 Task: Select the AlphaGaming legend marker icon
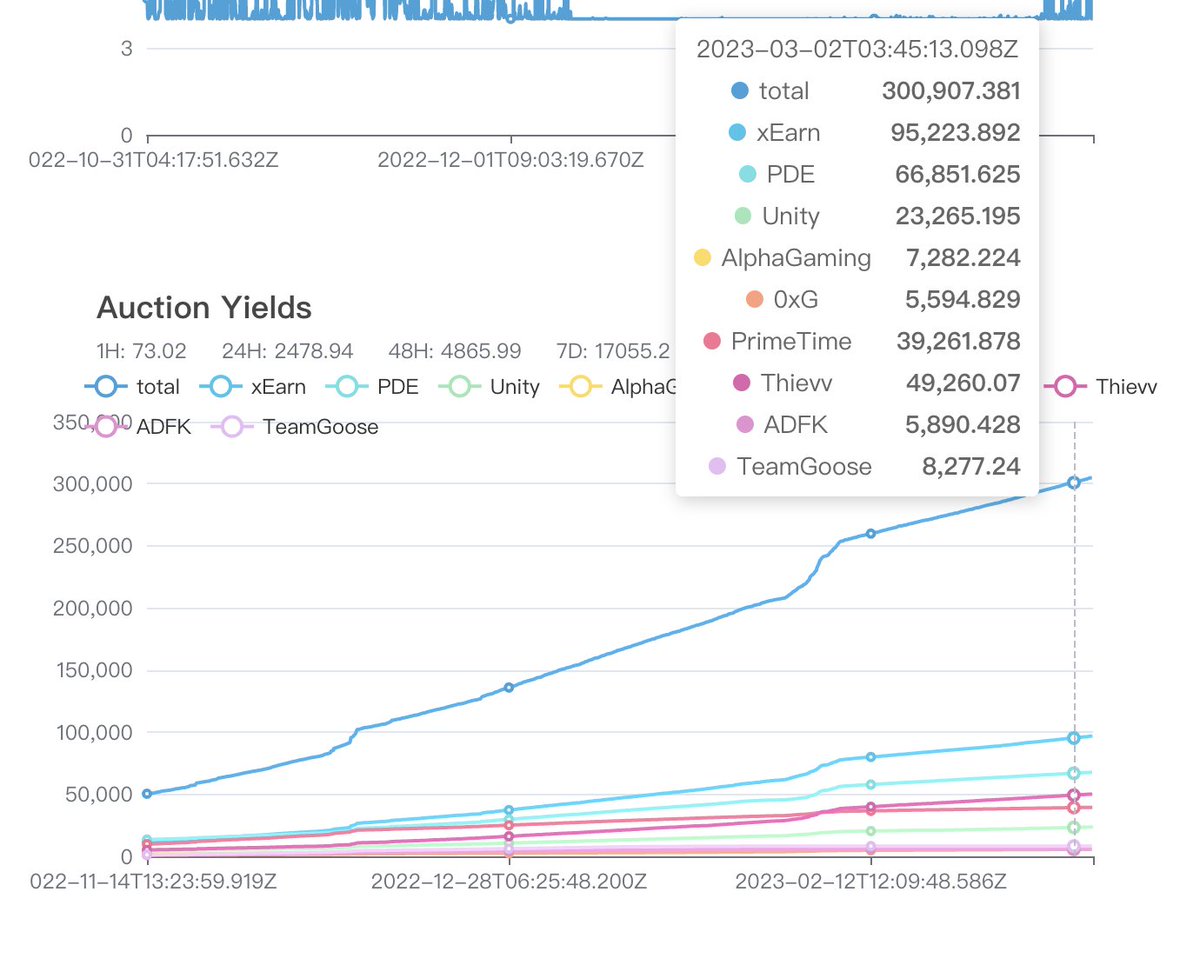(x=580, y=387)
